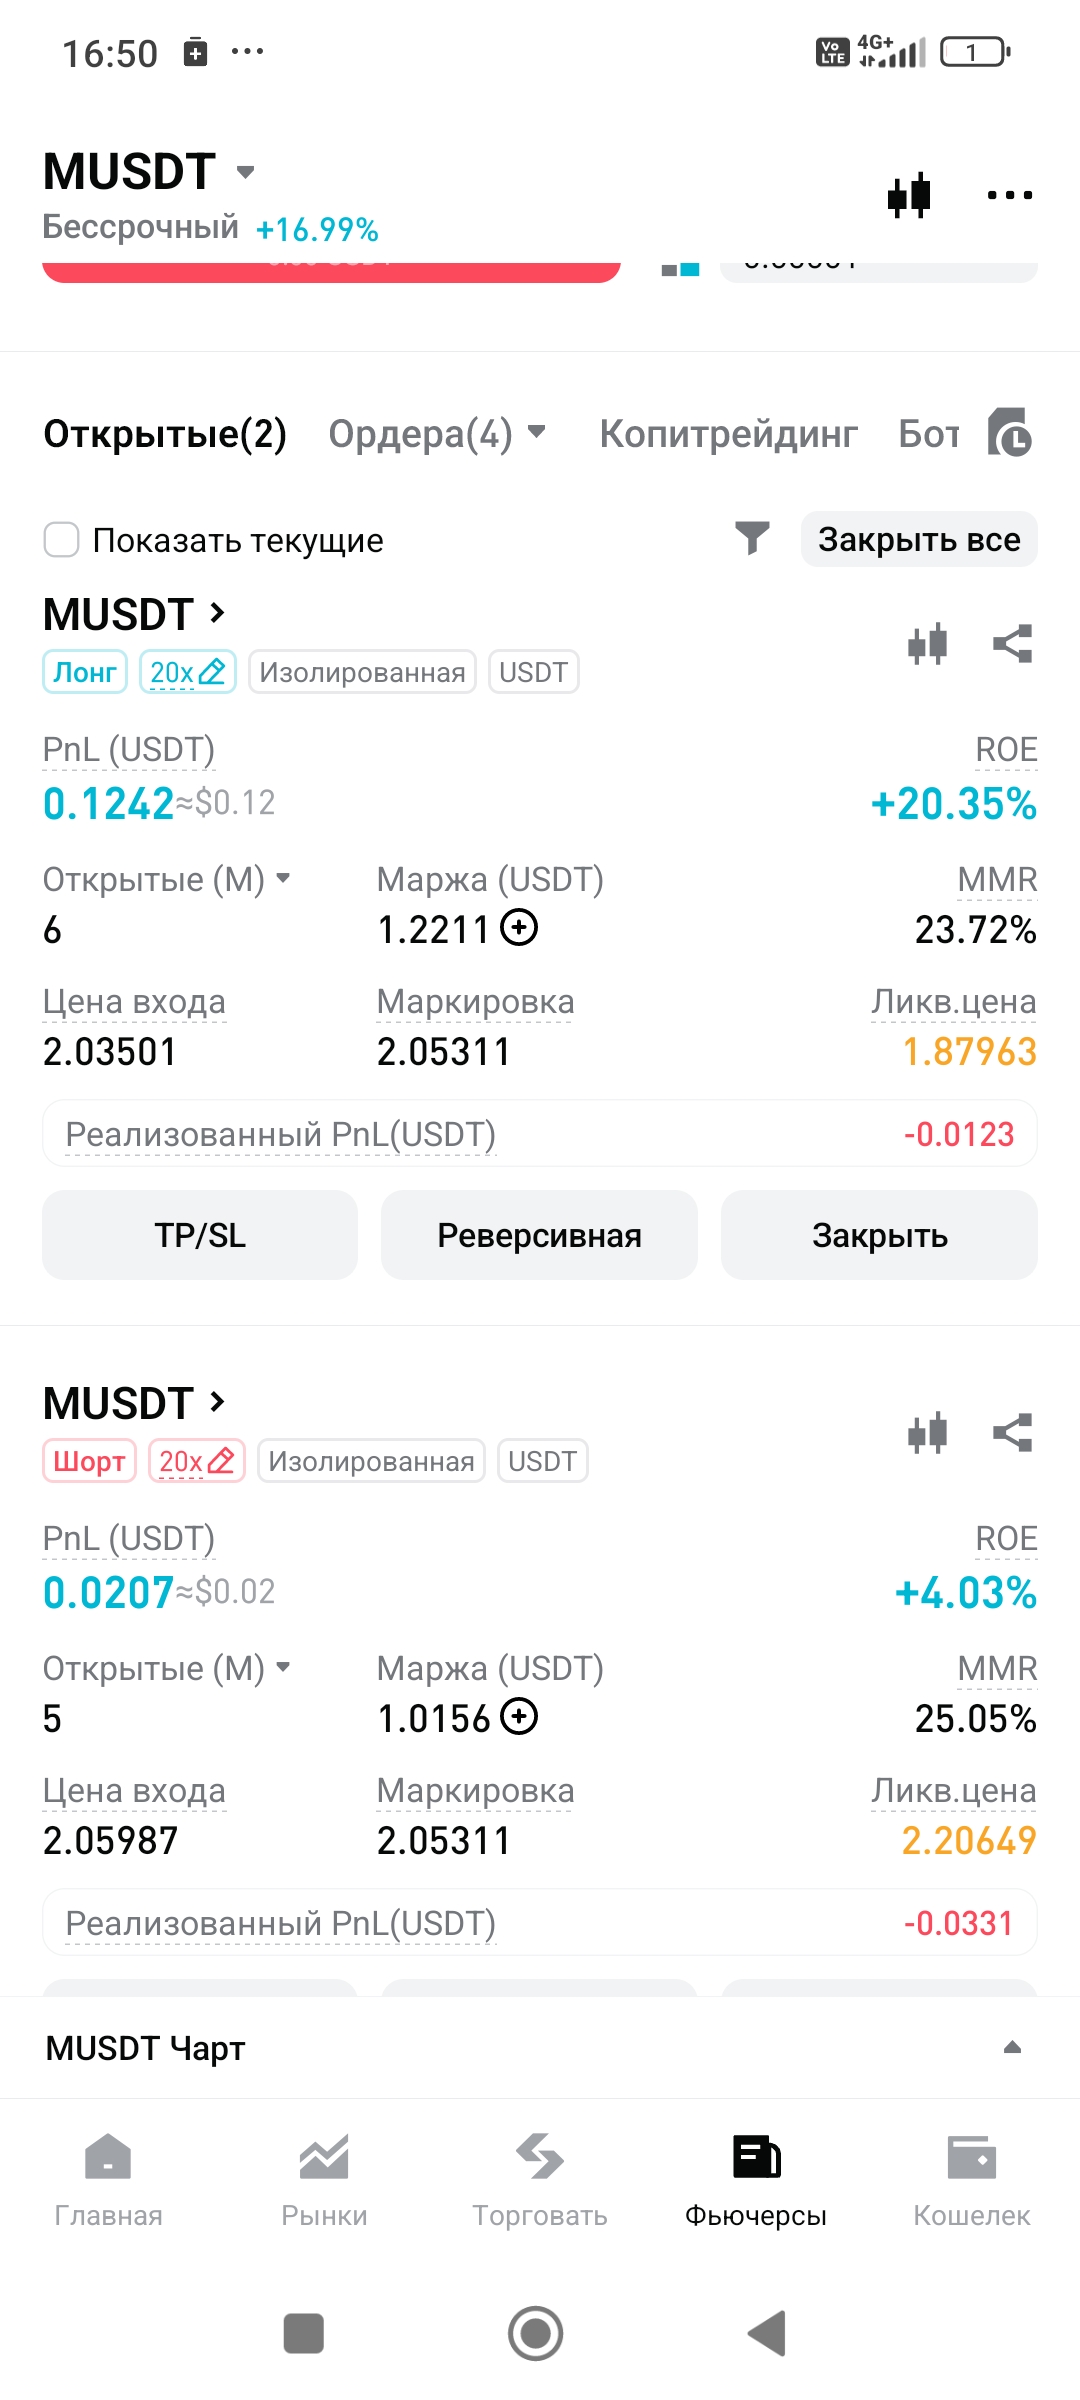Open order history clock icon
Screen dimensions: 1080x2400
pos(1010,433)
